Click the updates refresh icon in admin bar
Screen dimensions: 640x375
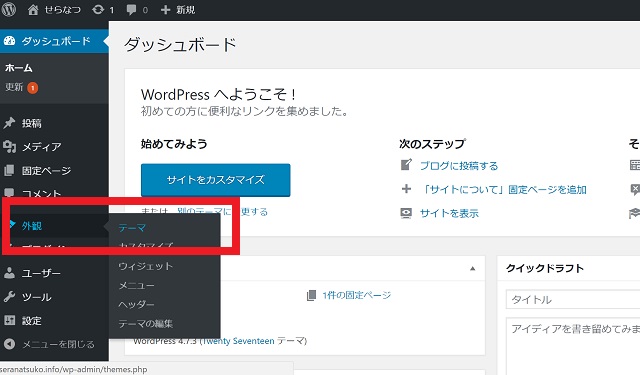pyautogui.click(x=98, y=9)
